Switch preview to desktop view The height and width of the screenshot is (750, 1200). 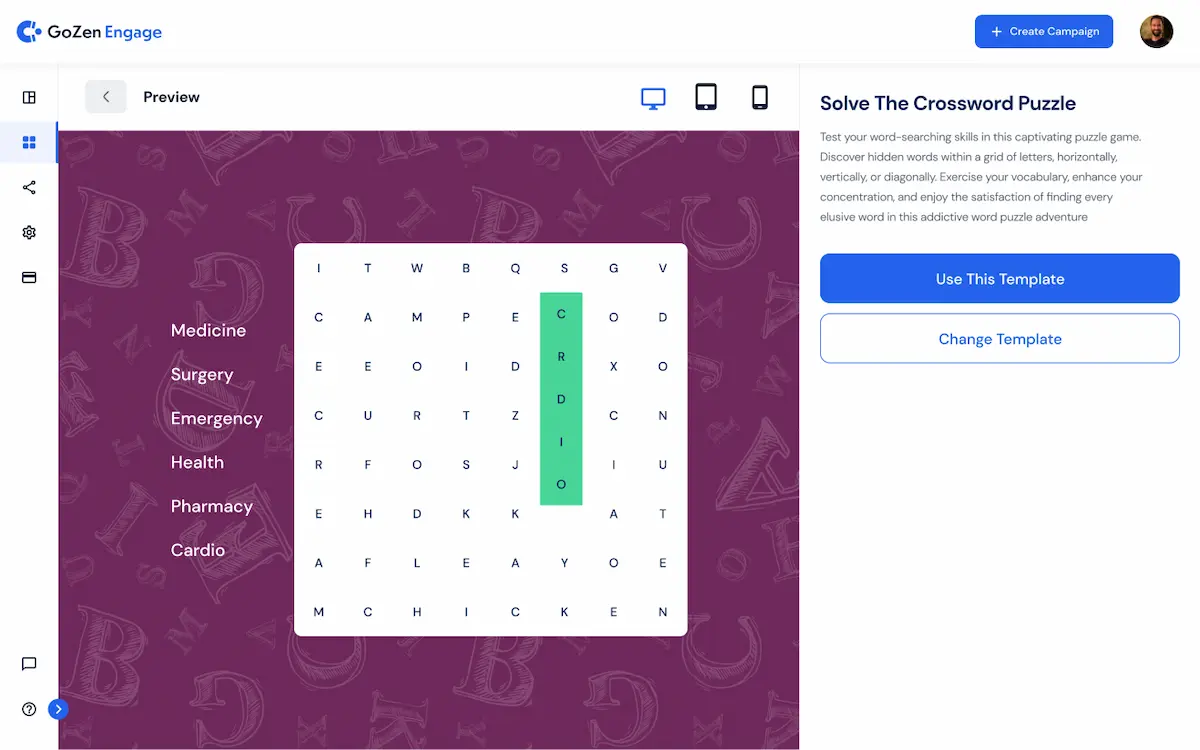[x=654, y=96]
